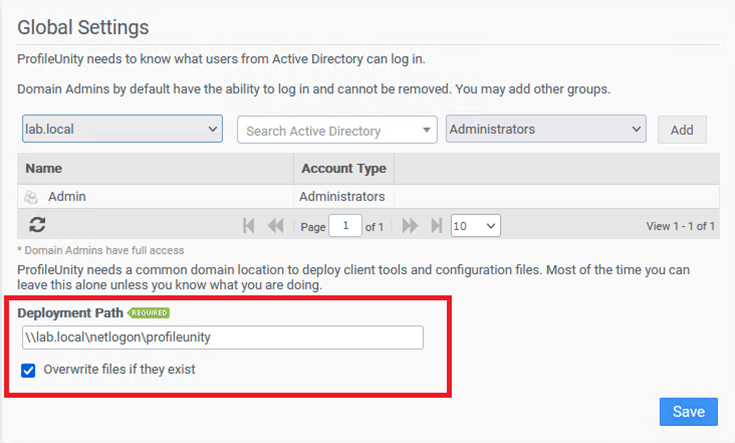735x443 pixels.
Task: Toggle Overwrite files if they exist checkbox
Action: coord(29,370)
